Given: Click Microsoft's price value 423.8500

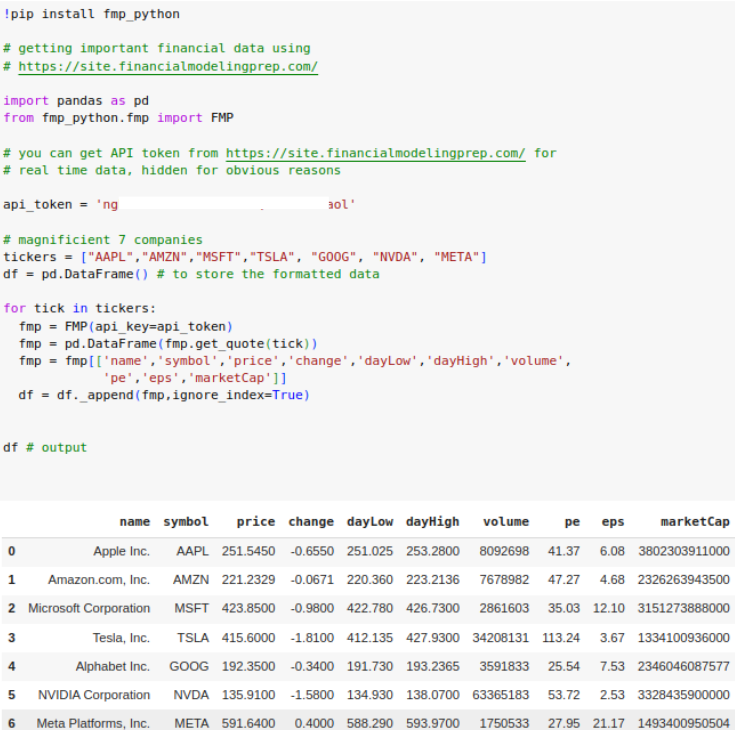Looking at the screenshot, I should 248,608.
